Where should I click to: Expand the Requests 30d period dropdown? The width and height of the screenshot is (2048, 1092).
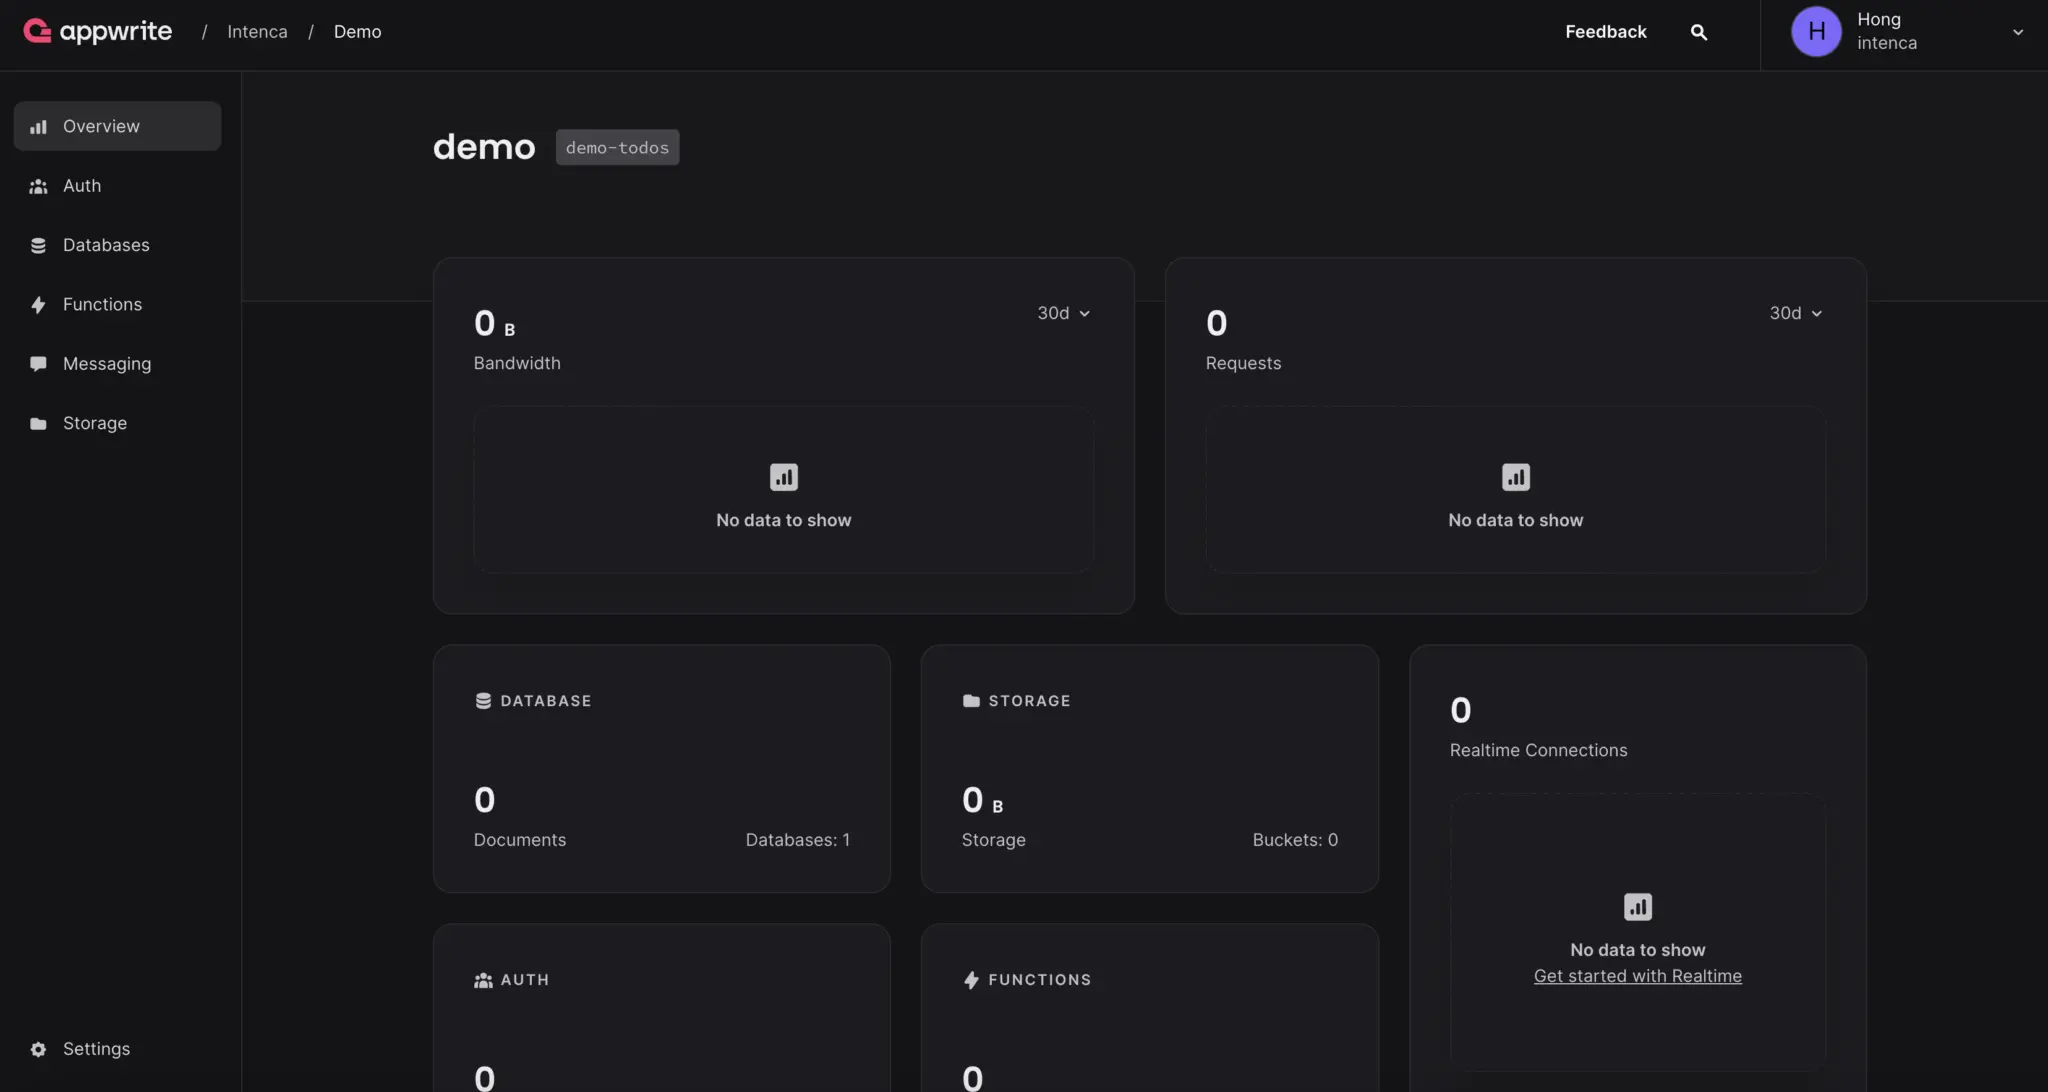[1795, 313]
